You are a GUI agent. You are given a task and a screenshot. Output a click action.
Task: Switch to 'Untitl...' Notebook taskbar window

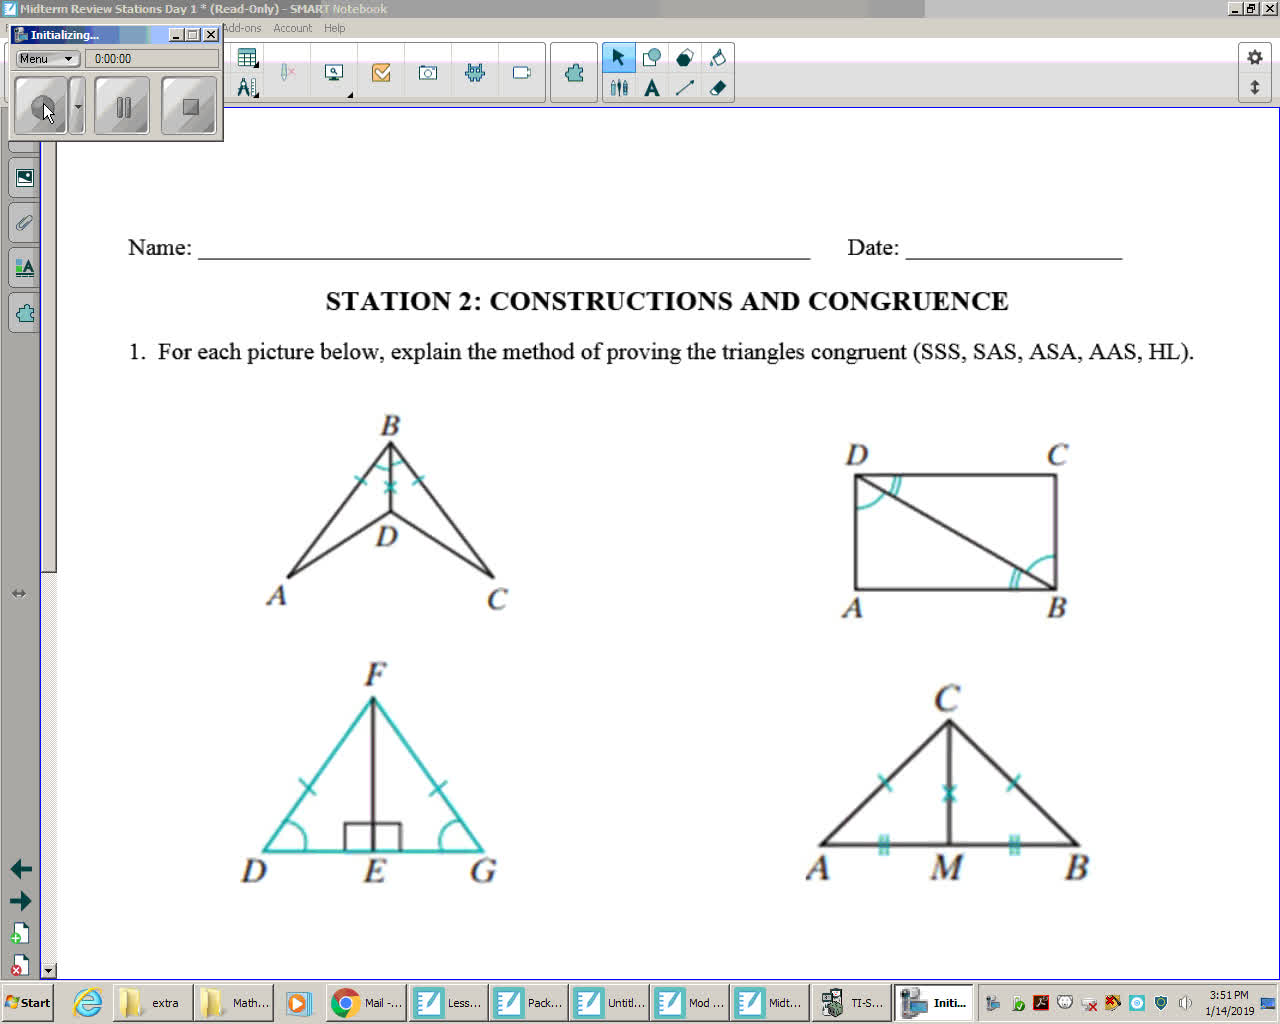(609, 1002)
